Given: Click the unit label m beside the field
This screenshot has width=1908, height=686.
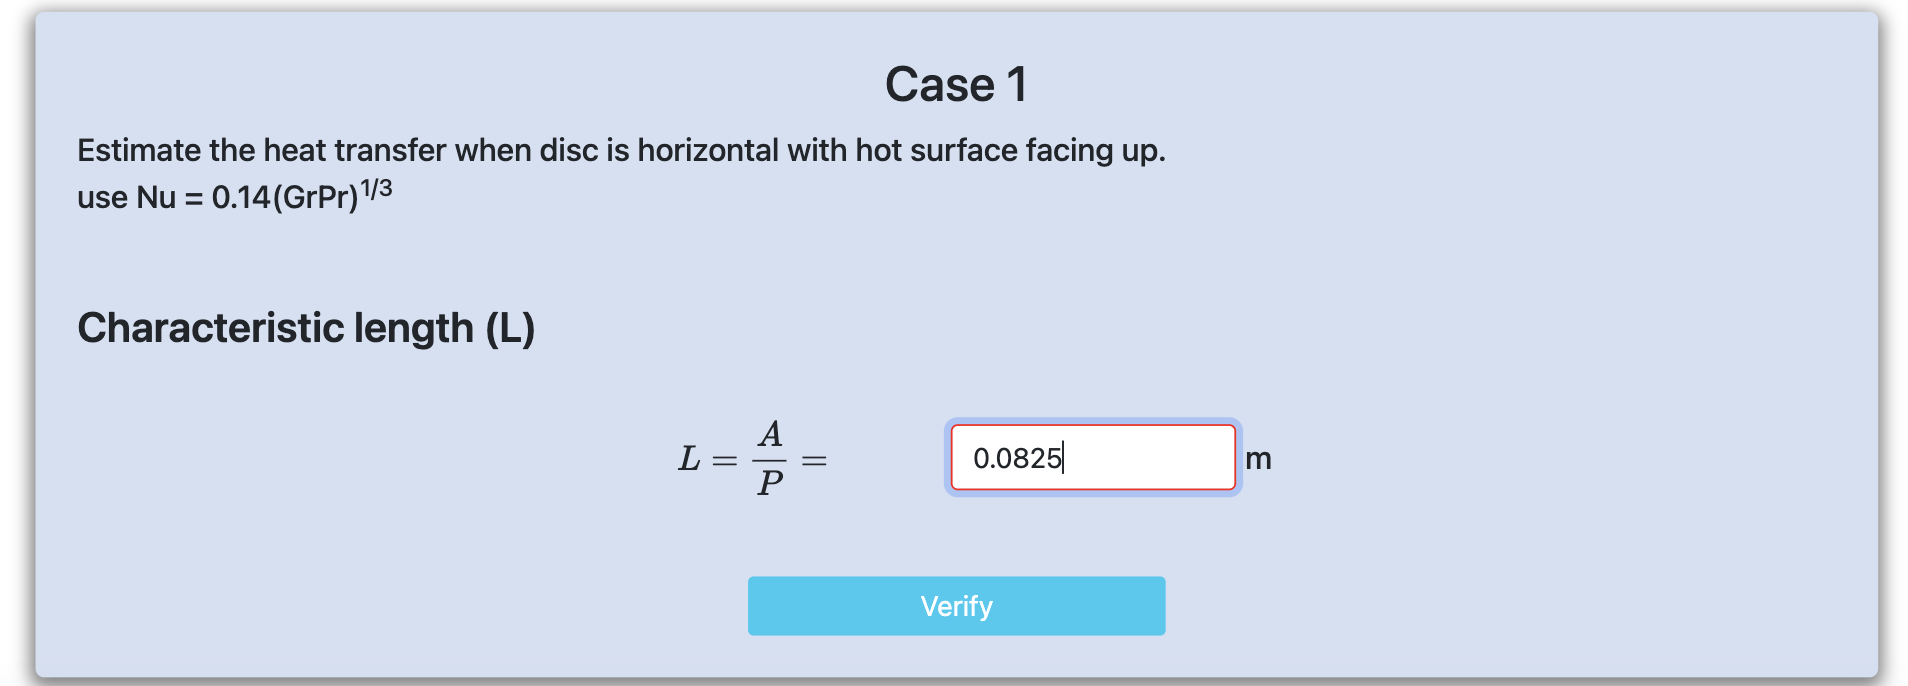Looking at the screenshot, I should coord(1258,459).
